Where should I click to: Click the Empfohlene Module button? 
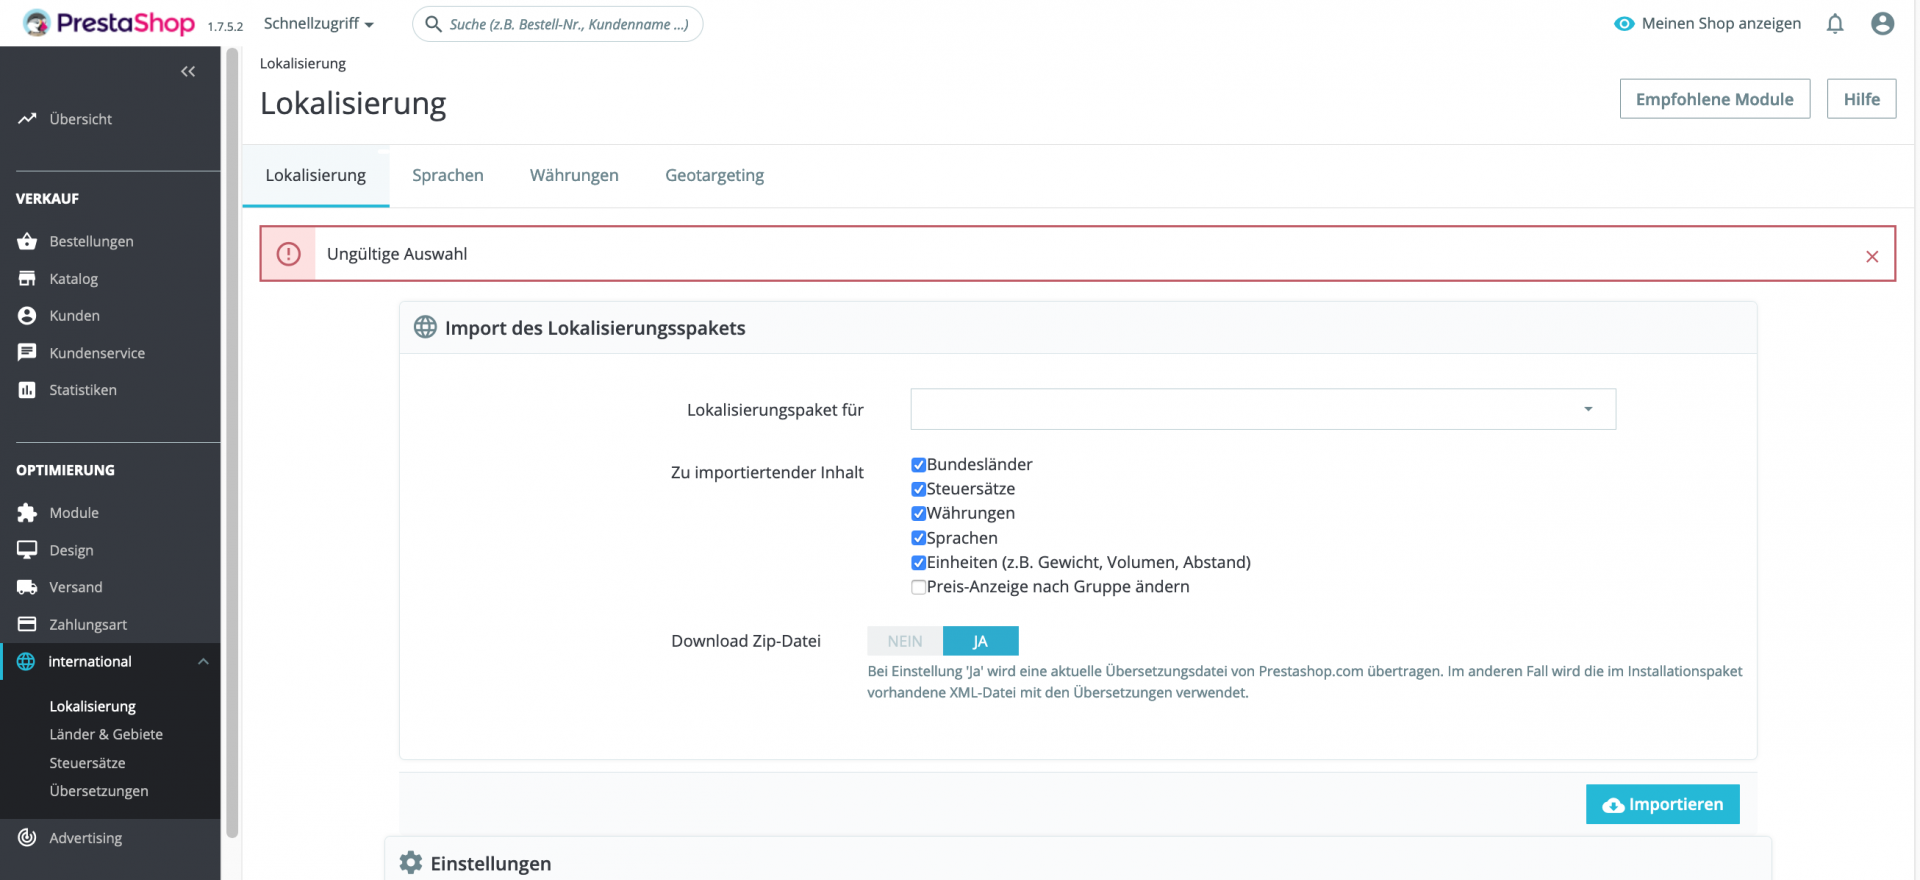coord(1714,99)
